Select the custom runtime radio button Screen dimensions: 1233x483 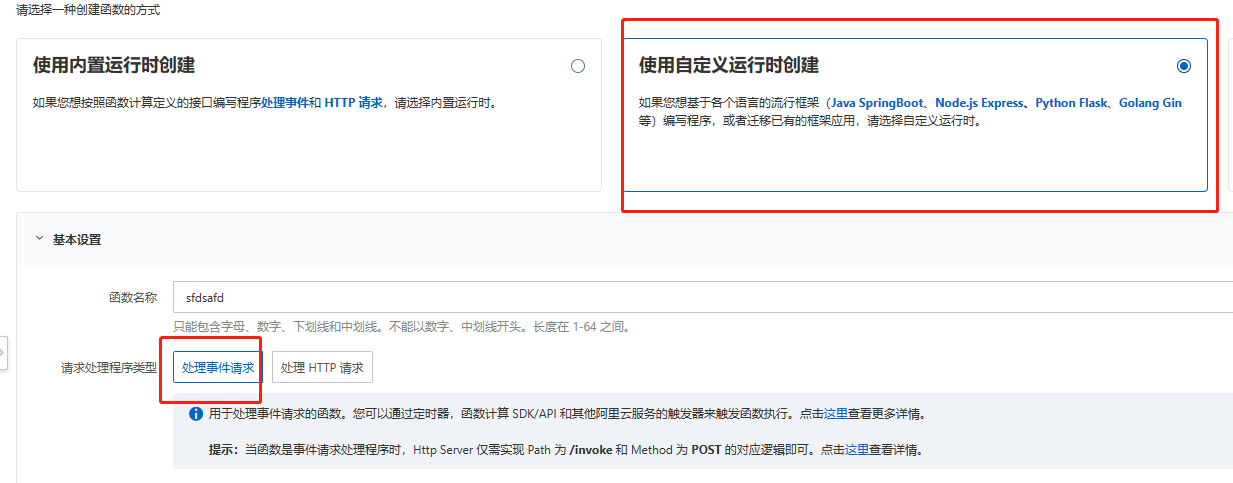[x=1184, y=66]
